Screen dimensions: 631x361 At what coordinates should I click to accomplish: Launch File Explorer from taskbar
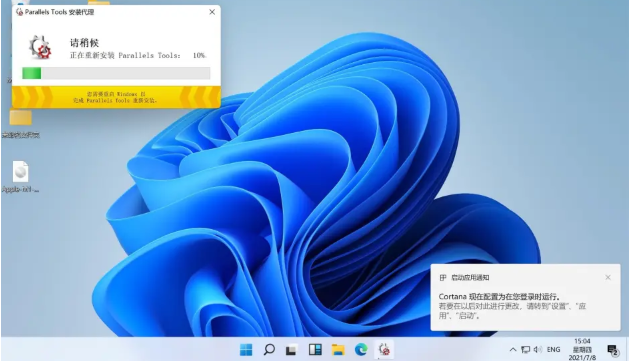tap(338, 349)
